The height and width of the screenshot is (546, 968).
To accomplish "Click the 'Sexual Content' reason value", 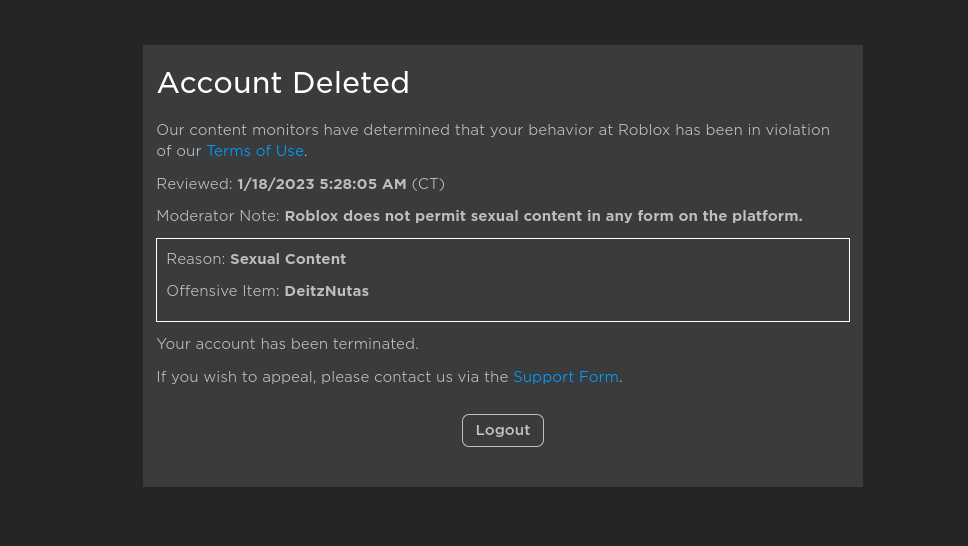I will (x=288, y=259).
